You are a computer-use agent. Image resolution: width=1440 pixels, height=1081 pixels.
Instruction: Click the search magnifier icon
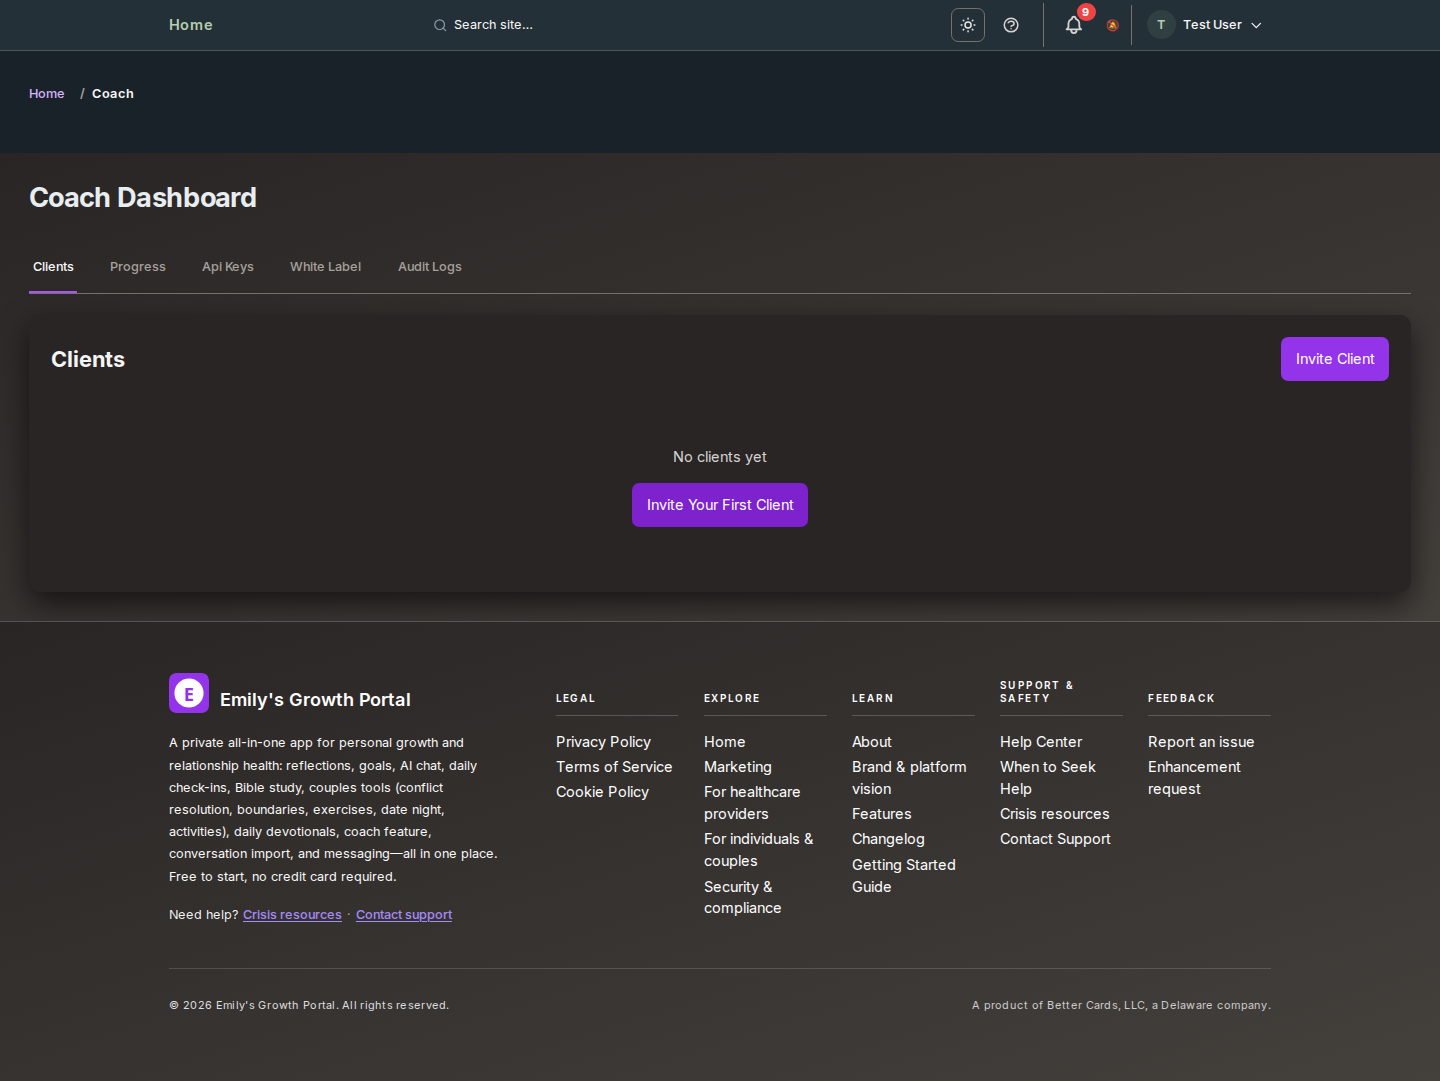[x=440, y=25]
